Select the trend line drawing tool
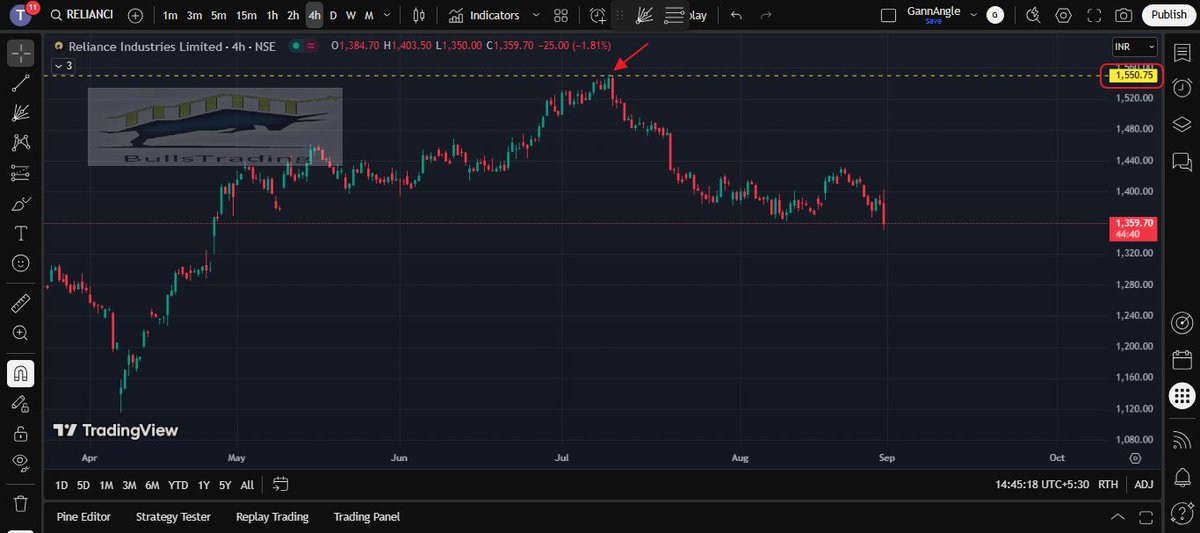 tap(20, 84)
